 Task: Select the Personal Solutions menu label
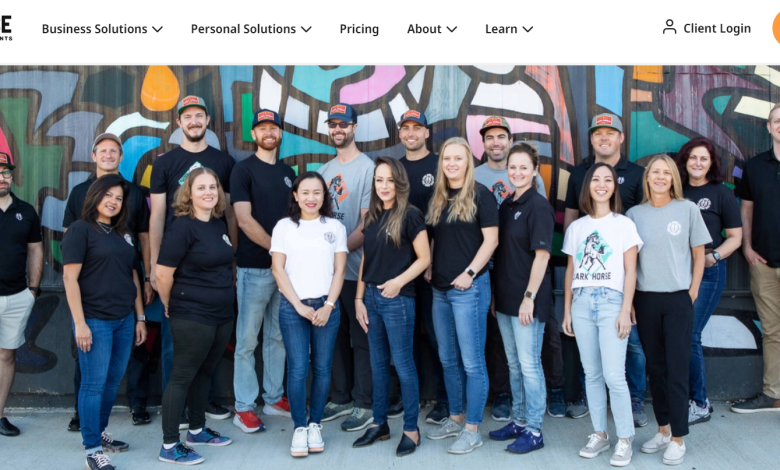[x=243, y=29]
